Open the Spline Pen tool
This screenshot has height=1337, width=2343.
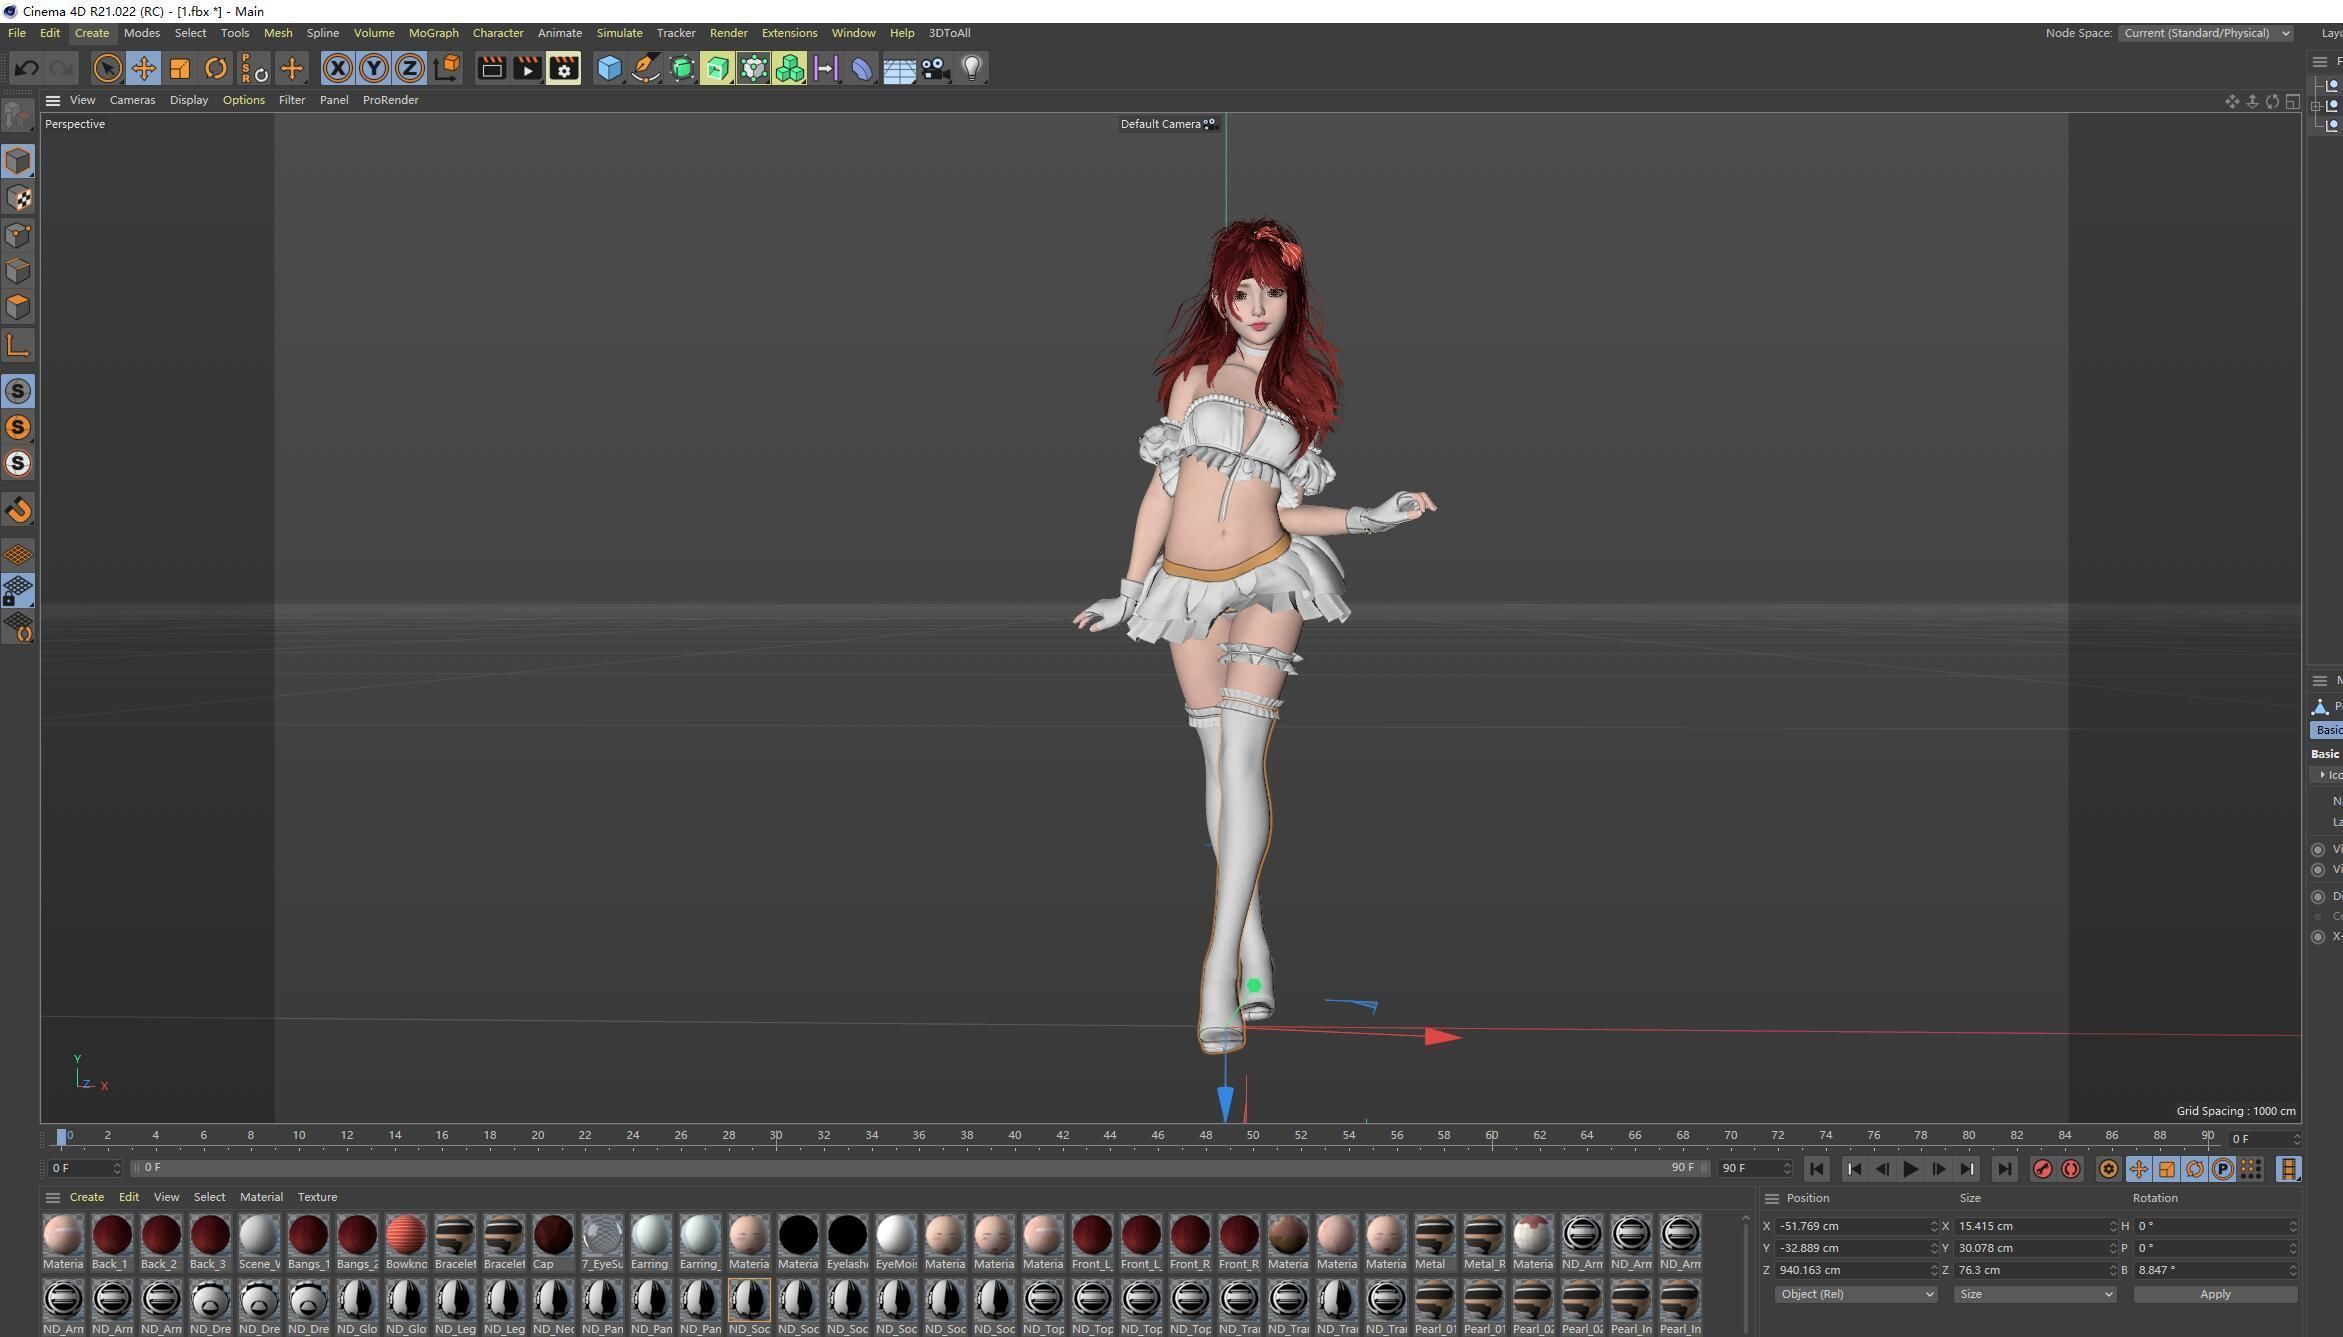(646, 68)
